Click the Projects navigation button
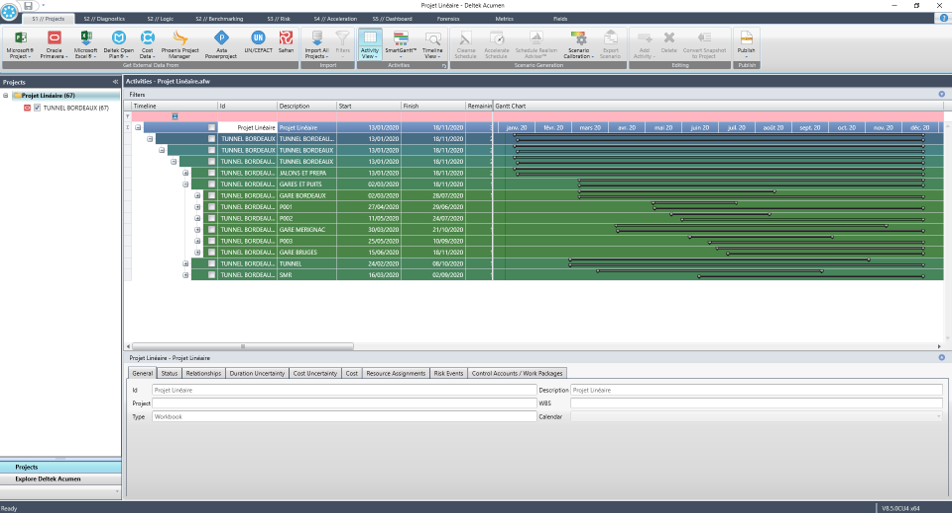 click(x=61, y=467)
